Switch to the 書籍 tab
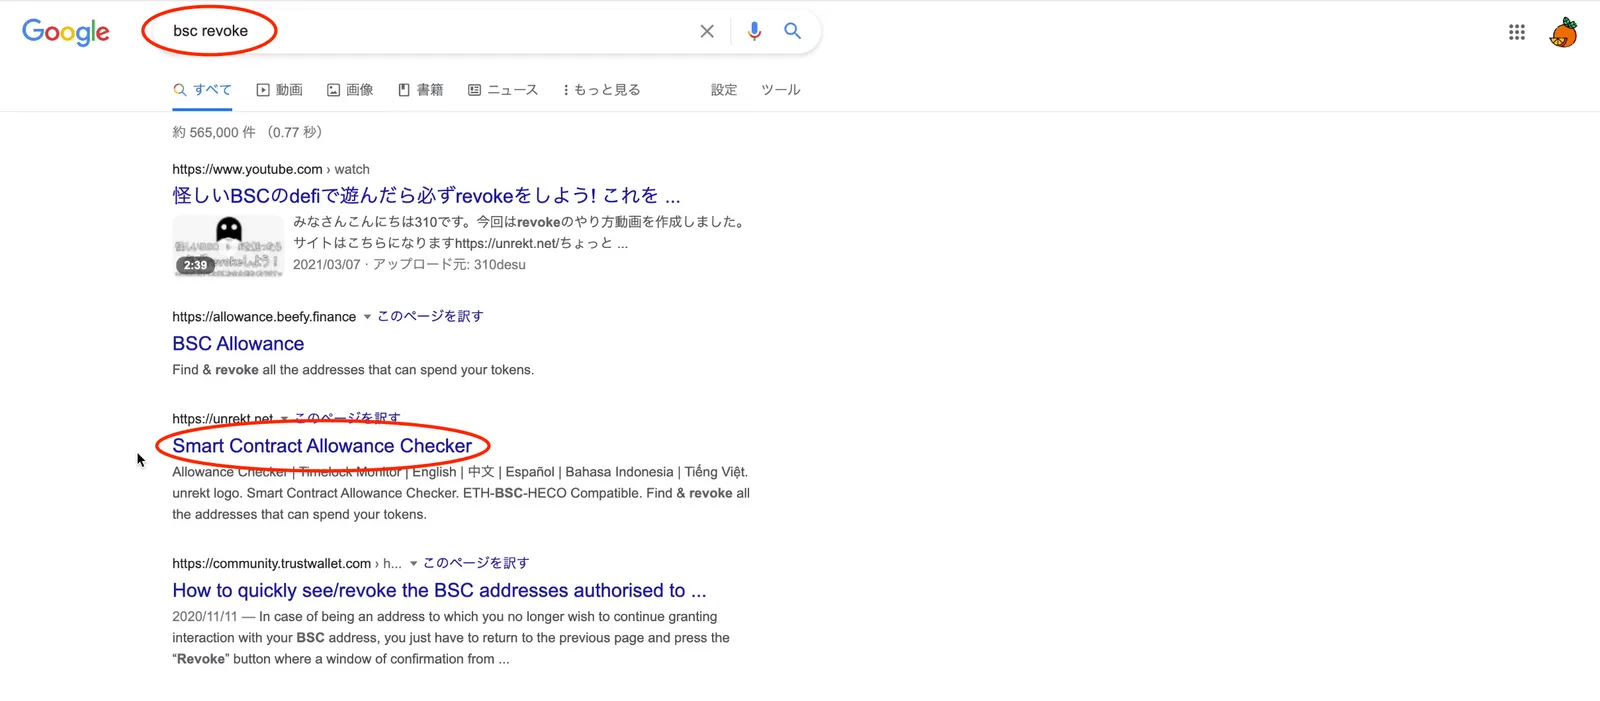The width and height of the screenshot is (1600, 701). pos(420,90)
